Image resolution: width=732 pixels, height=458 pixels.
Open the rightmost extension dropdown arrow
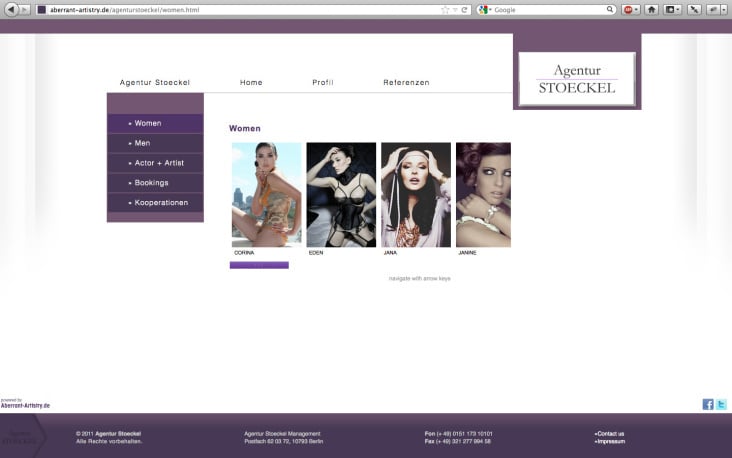[724, 10]
